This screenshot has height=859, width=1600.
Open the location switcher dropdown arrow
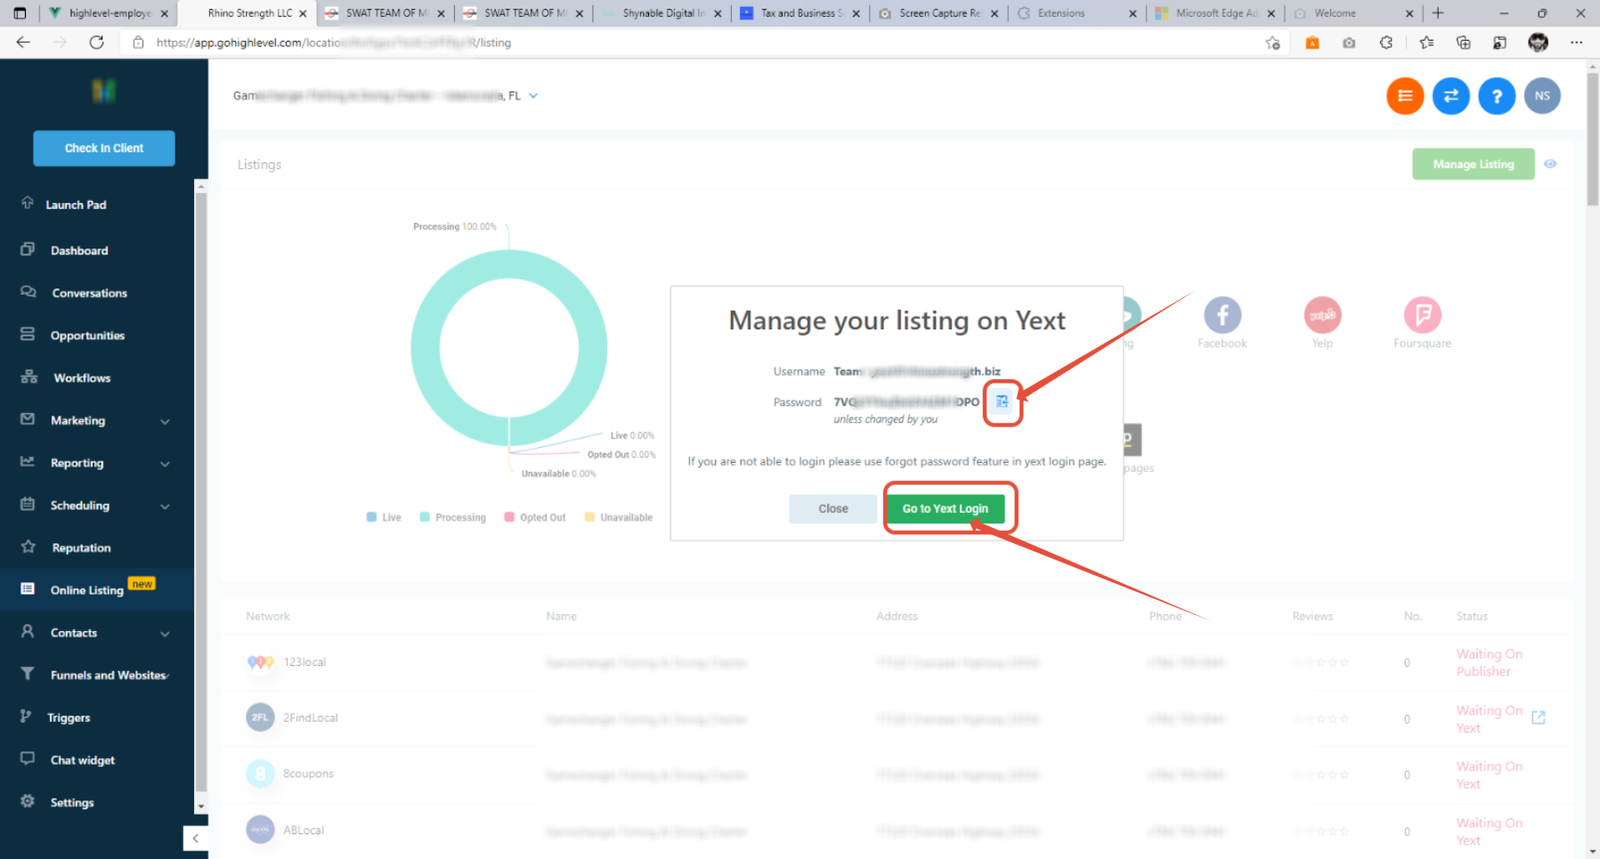pos(534,96)
